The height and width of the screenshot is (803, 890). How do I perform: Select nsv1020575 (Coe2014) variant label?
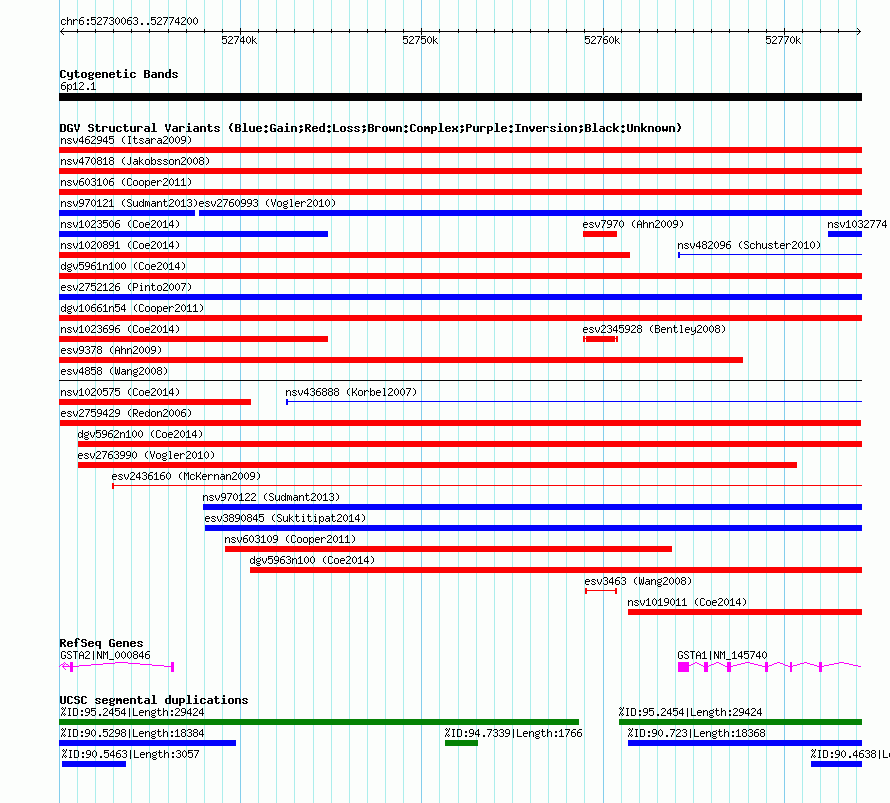(x=120, y=392)
